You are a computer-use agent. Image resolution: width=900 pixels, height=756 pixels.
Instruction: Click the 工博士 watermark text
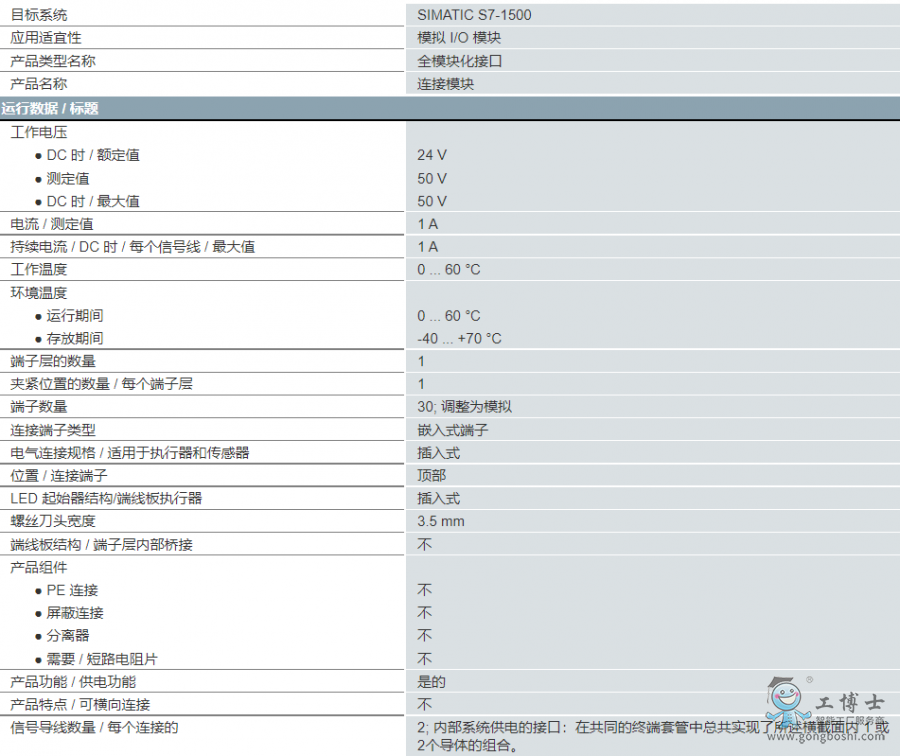849,703
